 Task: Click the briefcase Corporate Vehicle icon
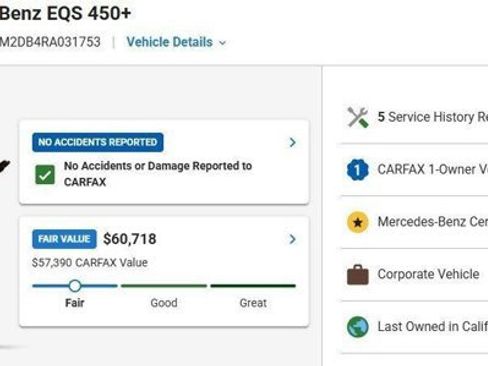point(358,275)
